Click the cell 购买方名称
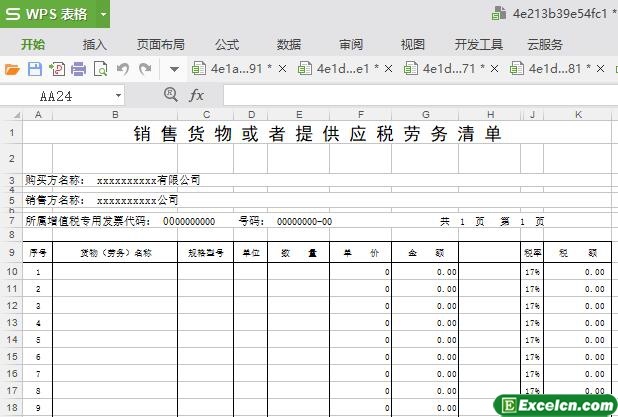This screenshot has width=618, height=417. pyautogui.click(x=55, y=180)
